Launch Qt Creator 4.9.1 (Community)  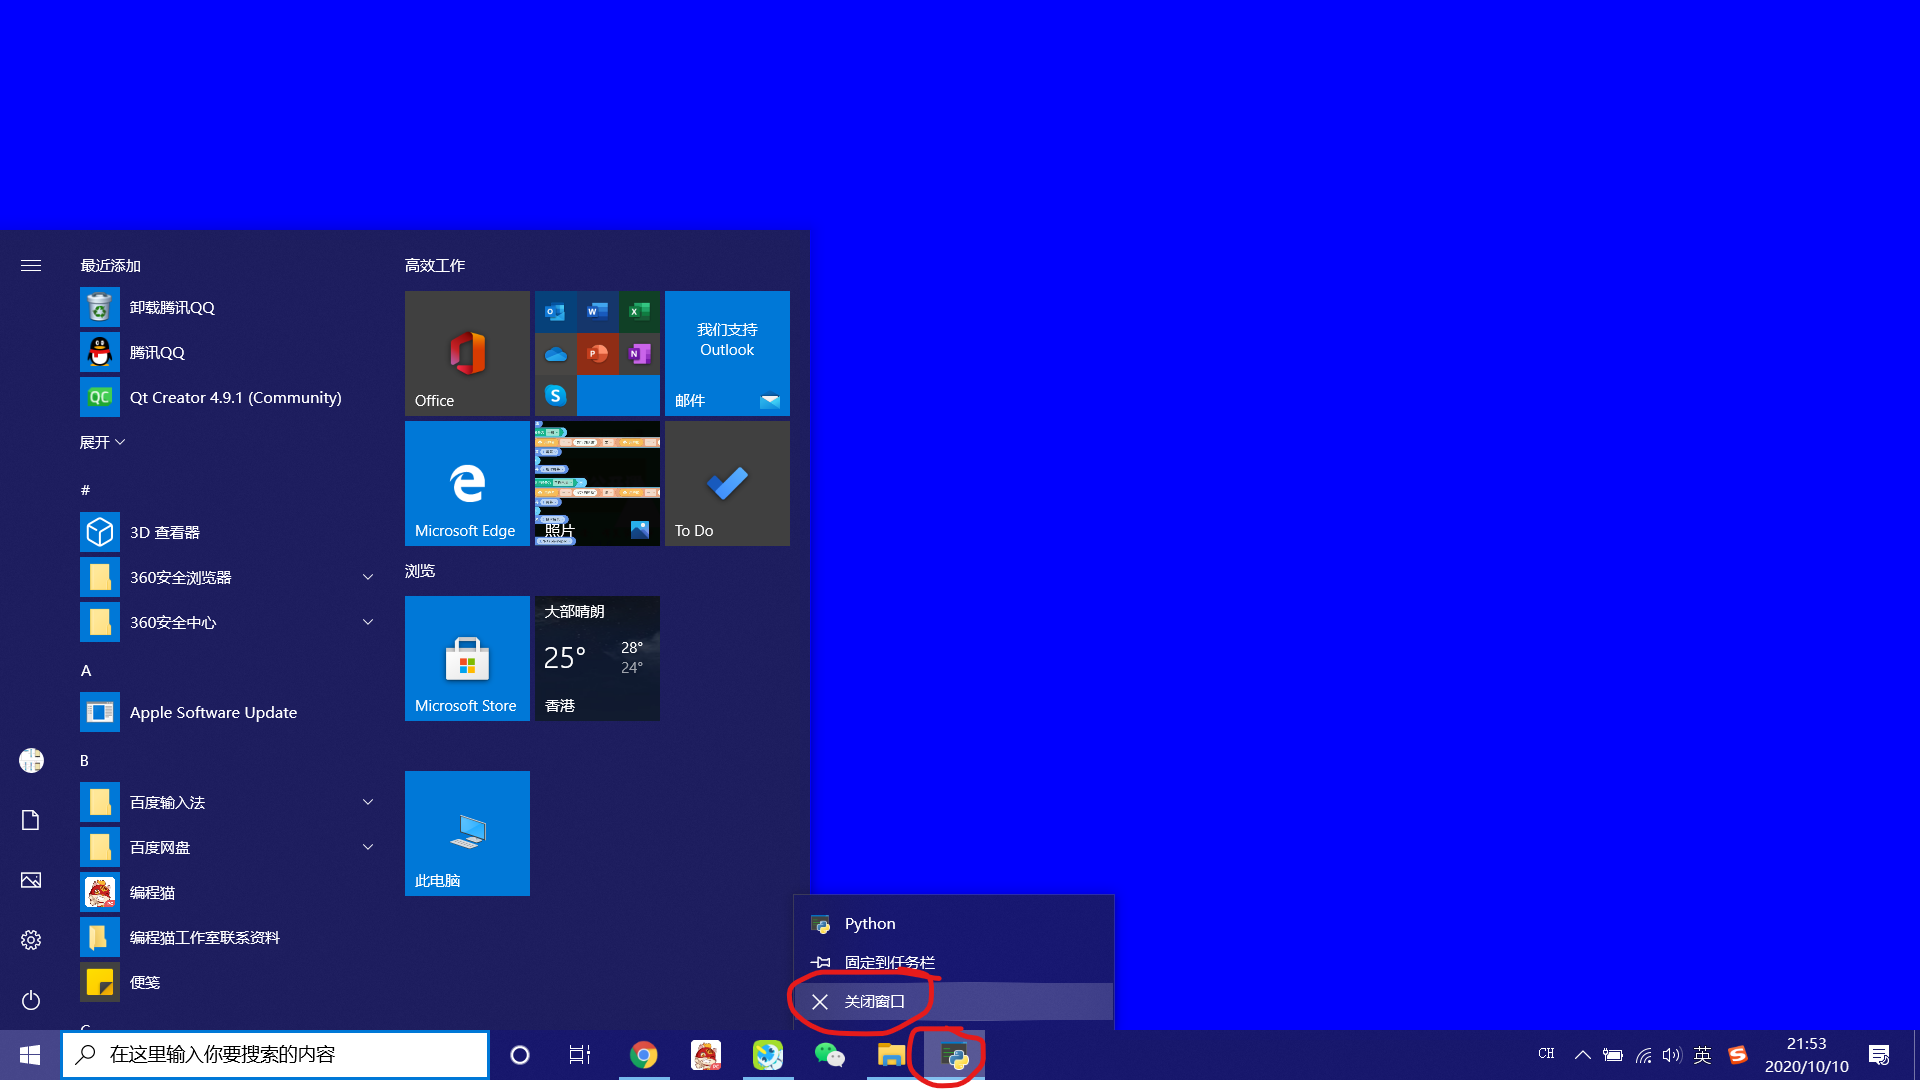coord(230,397)
